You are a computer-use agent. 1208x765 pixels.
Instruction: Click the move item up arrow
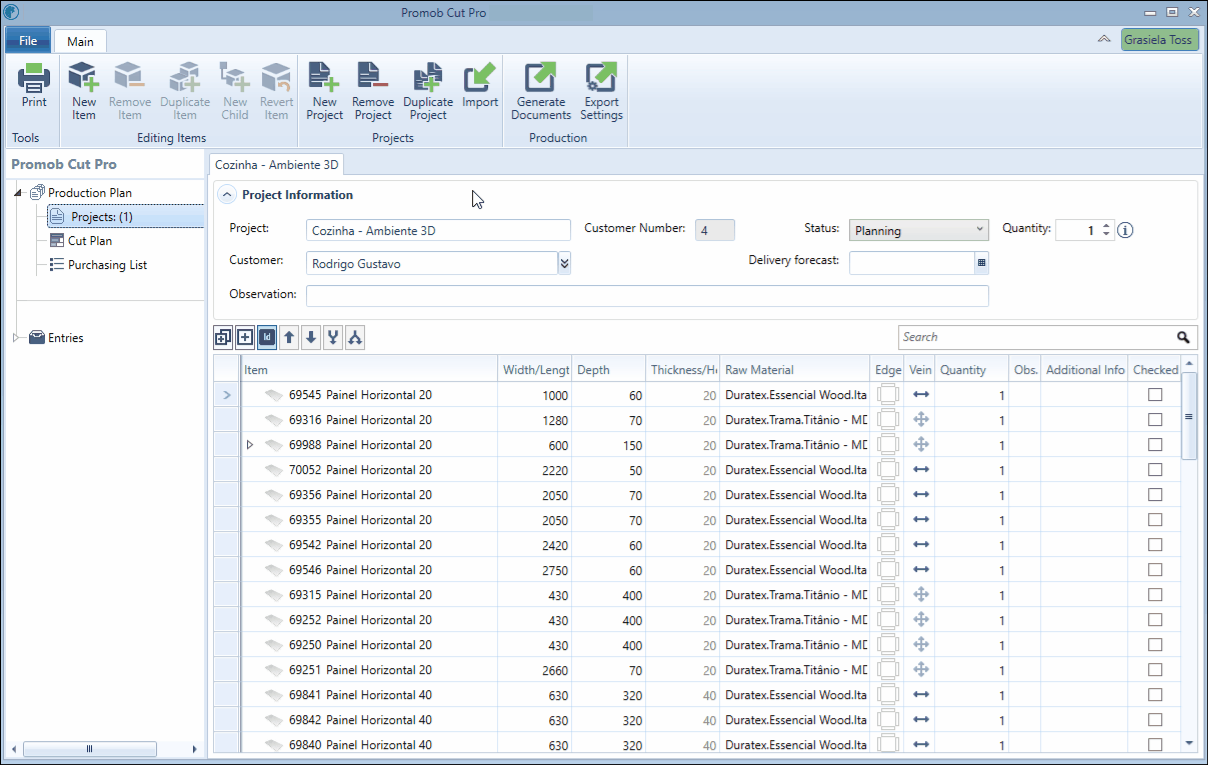[x=289, y=338]
